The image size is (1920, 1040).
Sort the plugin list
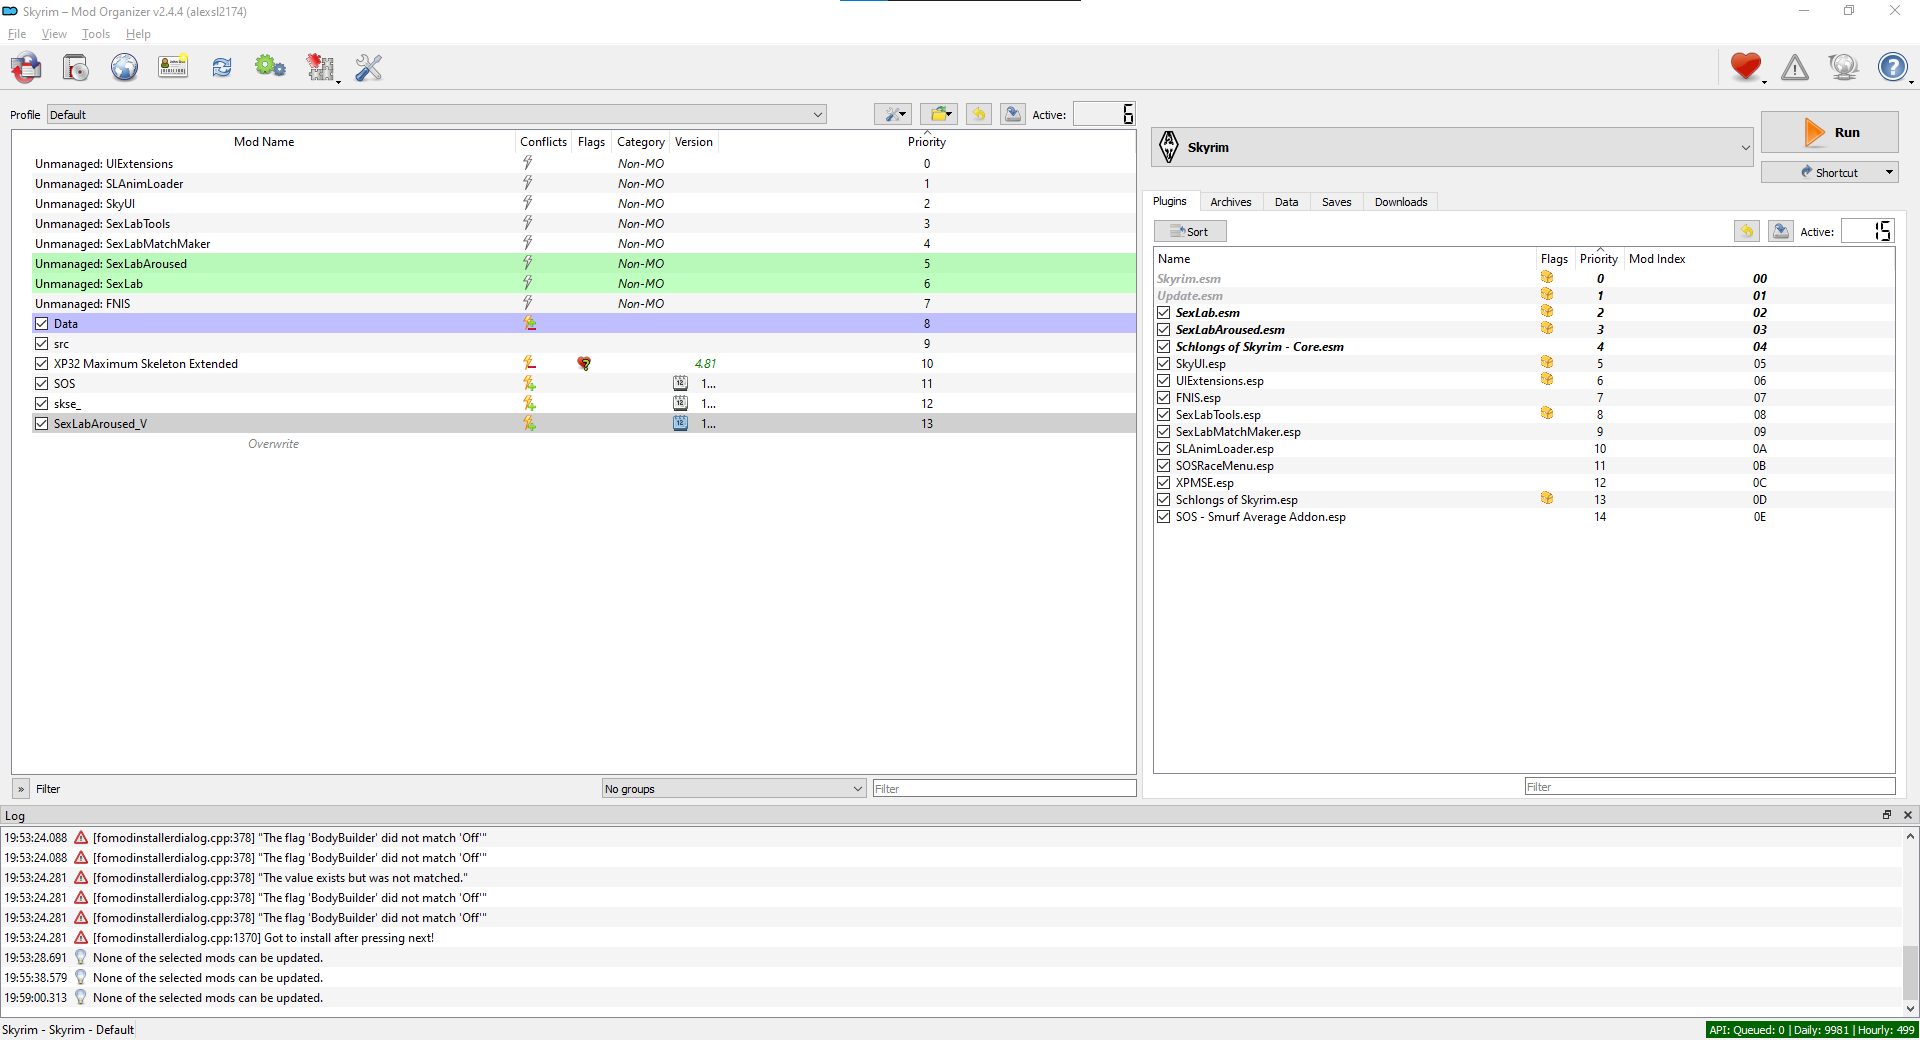pos(1190,231)
